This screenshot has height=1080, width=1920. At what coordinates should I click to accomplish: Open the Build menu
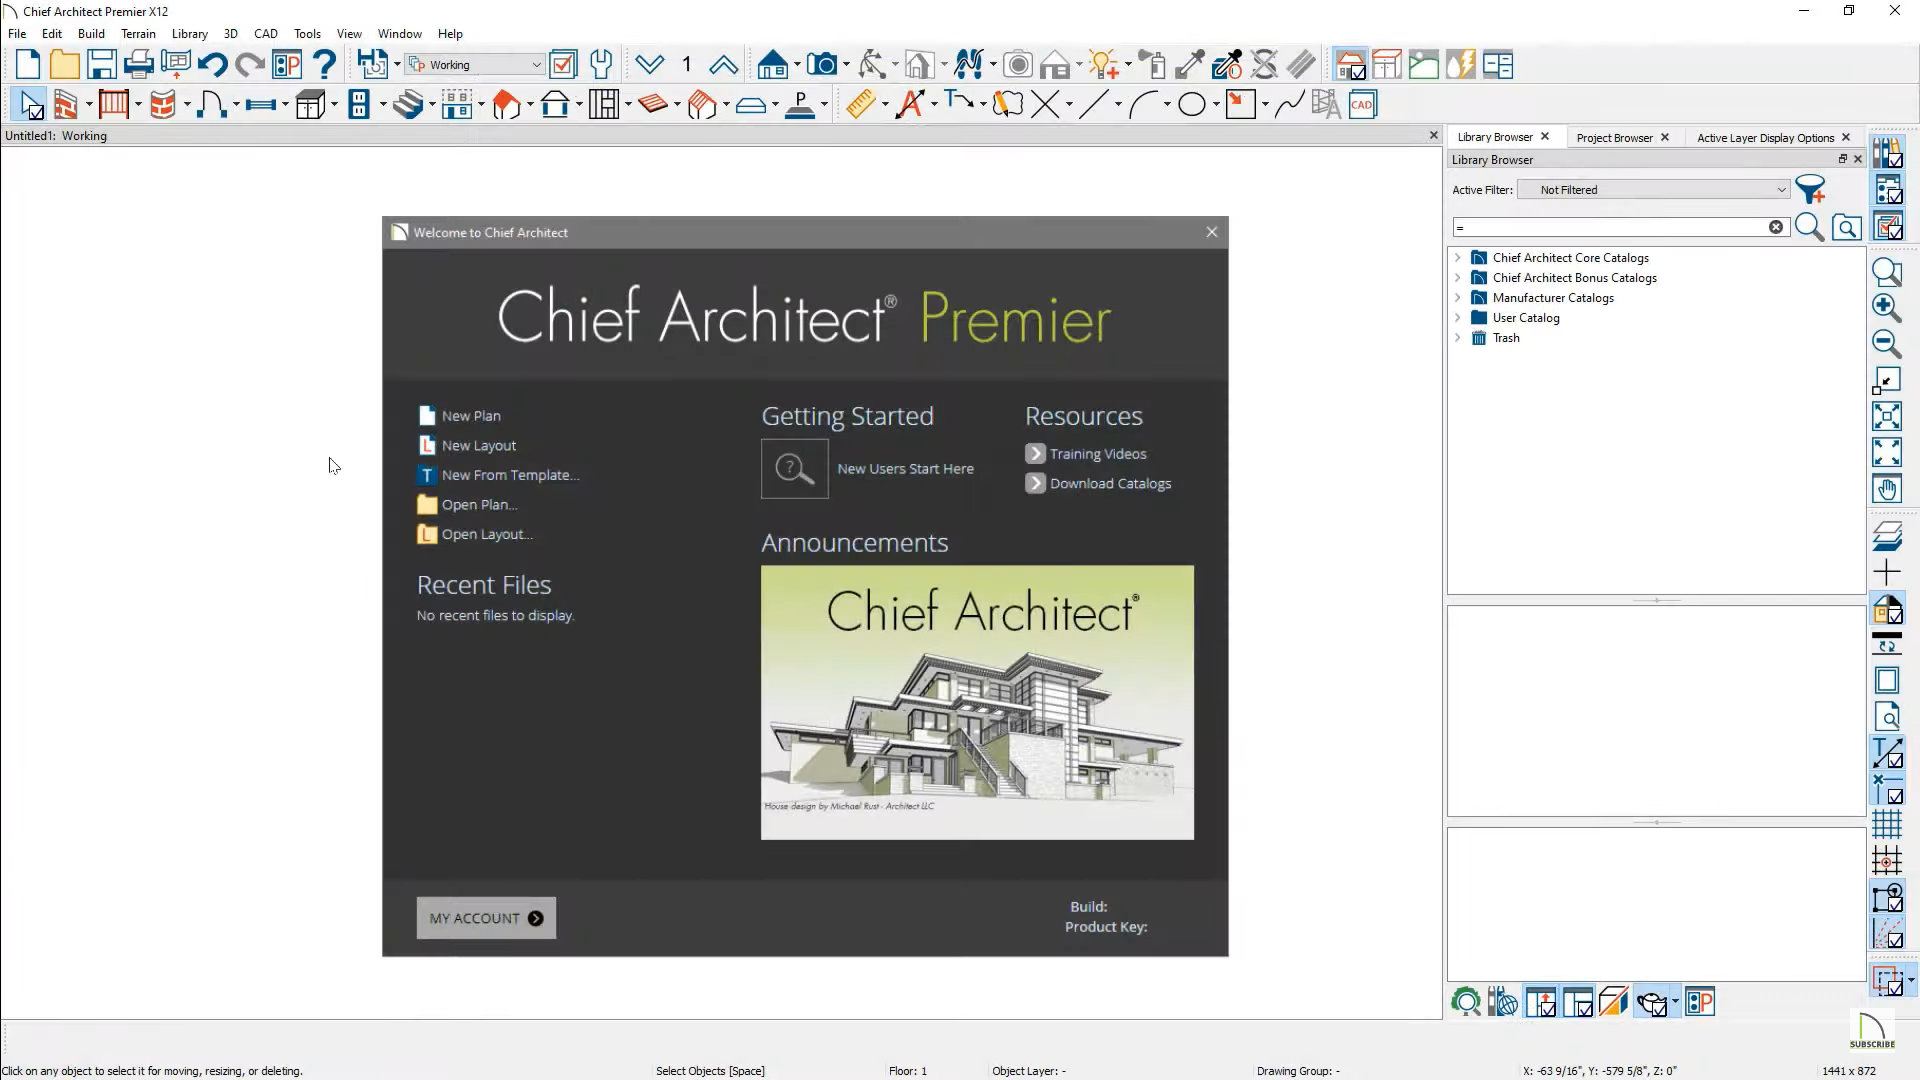[x=91, y=34]
